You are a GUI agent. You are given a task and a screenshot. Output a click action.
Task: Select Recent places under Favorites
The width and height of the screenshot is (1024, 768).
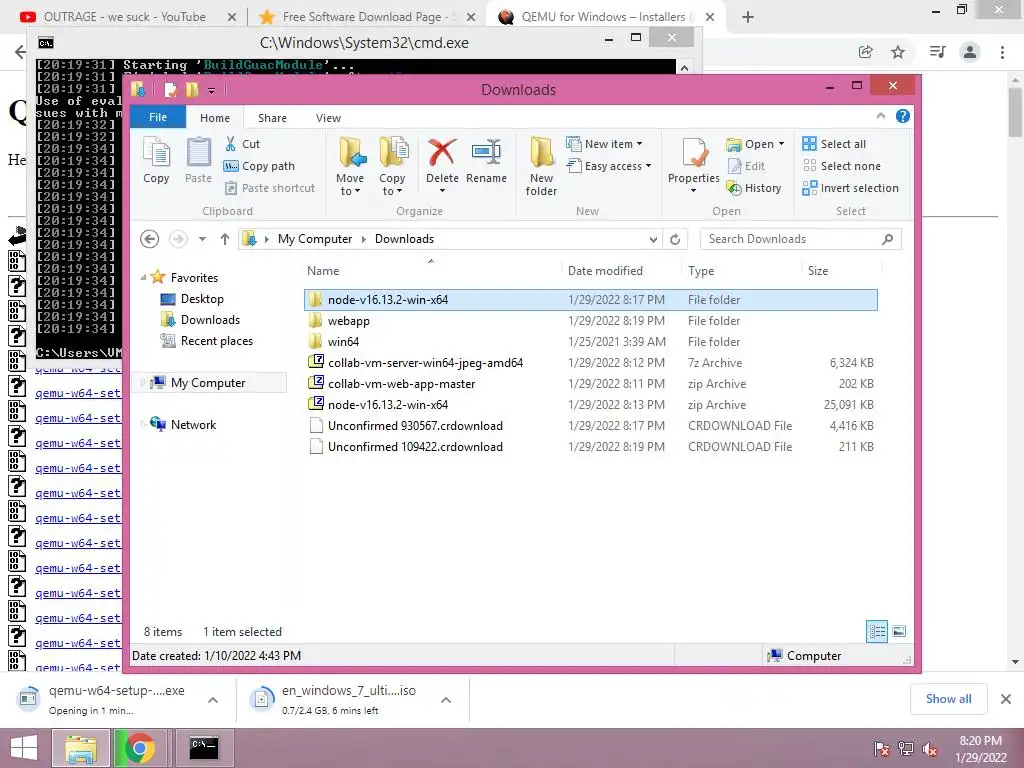[206, 341]
